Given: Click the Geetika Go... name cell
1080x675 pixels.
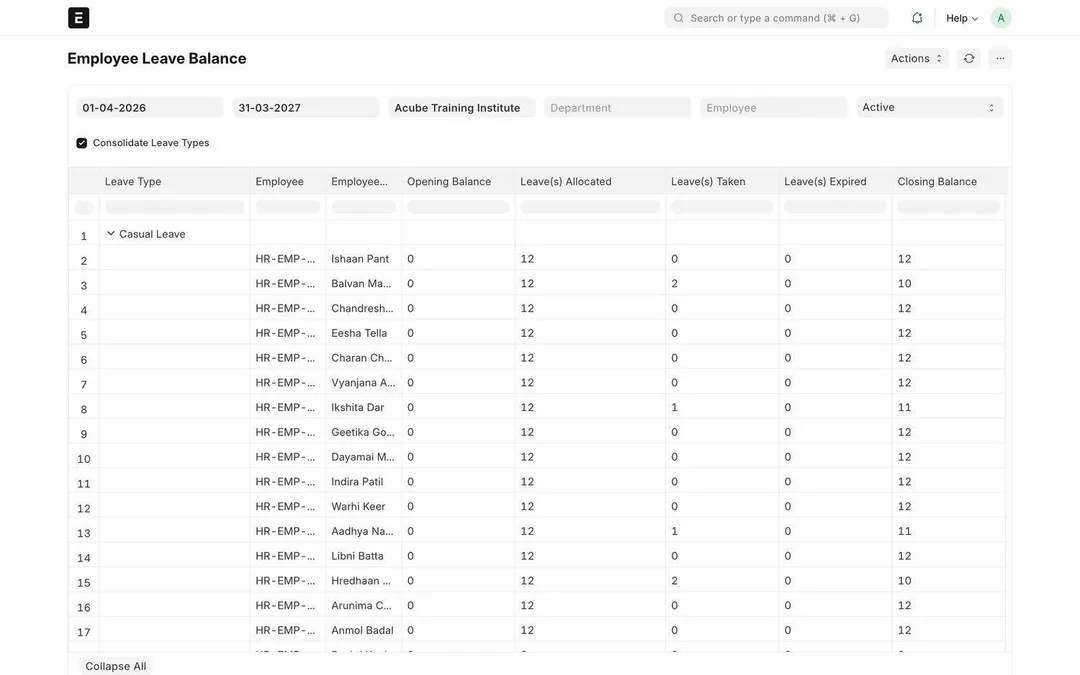Looking at the screenshot, I should tap(363, 433).
